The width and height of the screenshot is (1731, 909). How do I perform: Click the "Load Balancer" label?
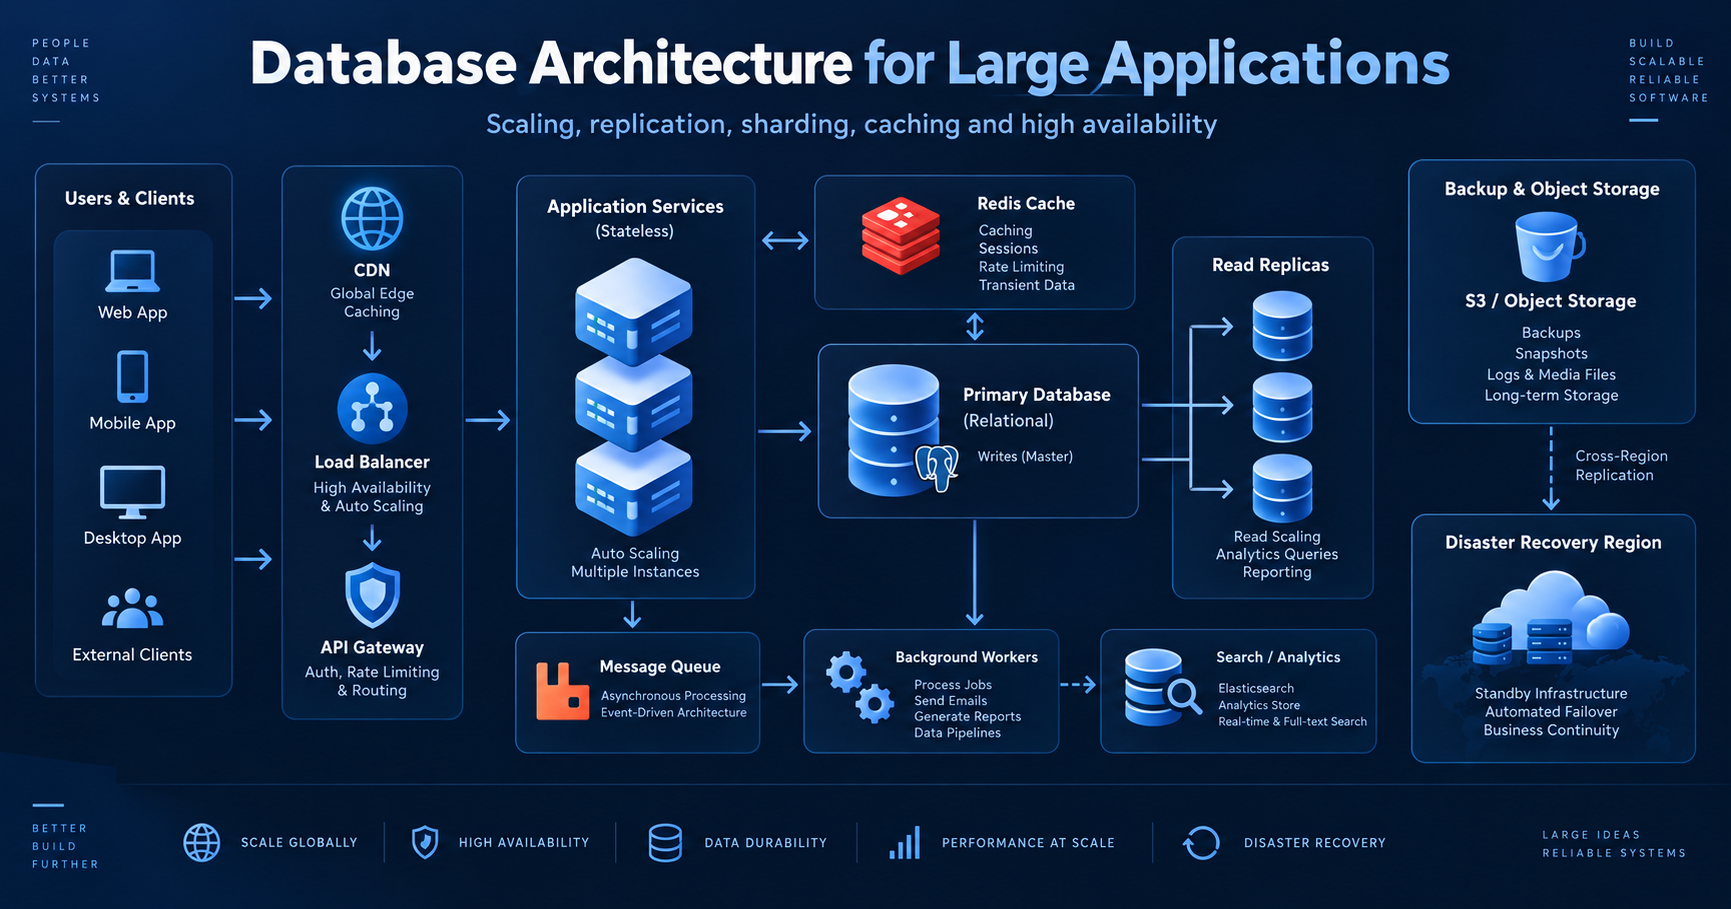coord(372,462)
